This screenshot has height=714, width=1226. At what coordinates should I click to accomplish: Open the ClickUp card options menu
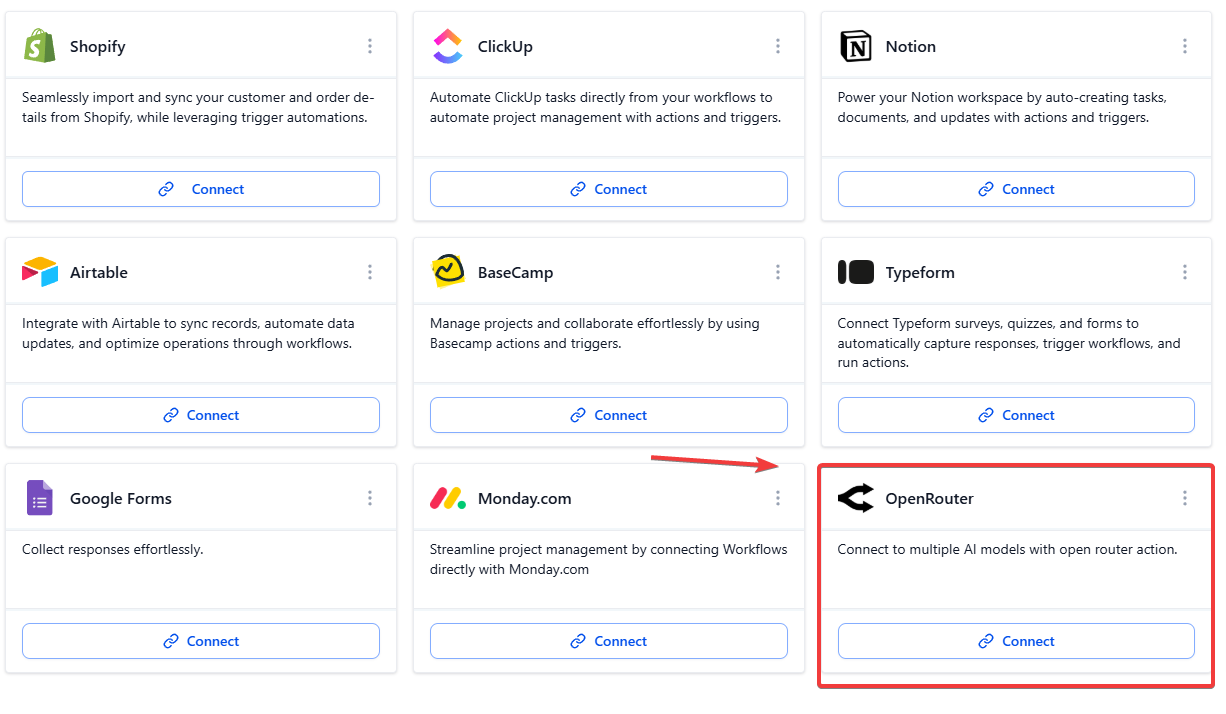[778, 46]
